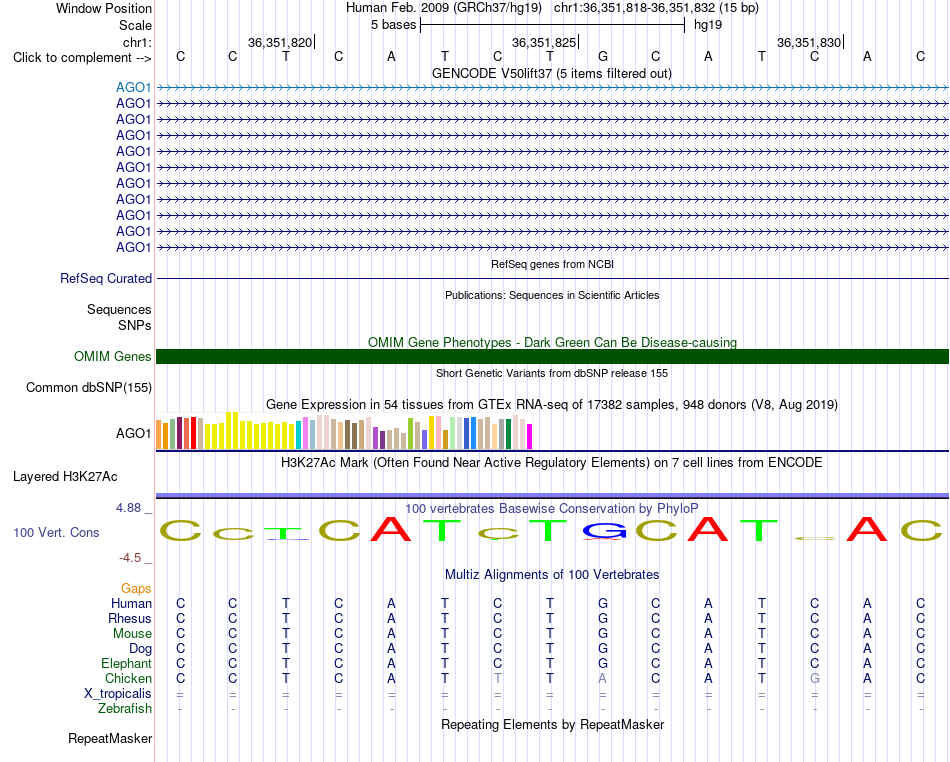Click the OMIM Gene Phenotypes green title
Viewport: 950px width, 762px height.
(552, 343)
